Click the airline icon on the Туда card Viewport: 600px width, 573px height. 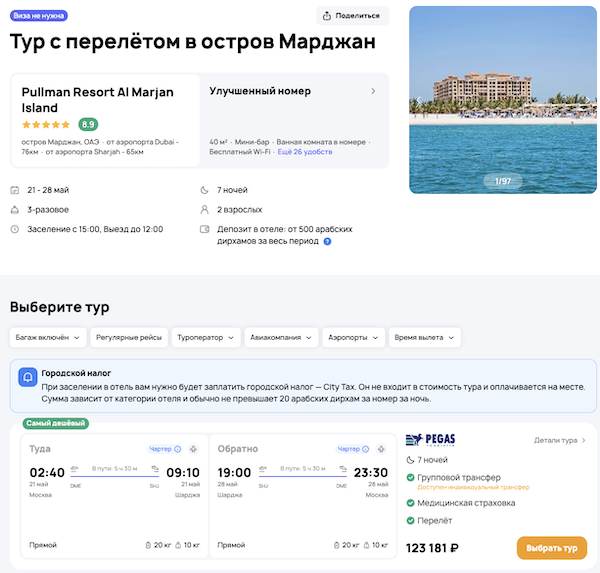192,449
